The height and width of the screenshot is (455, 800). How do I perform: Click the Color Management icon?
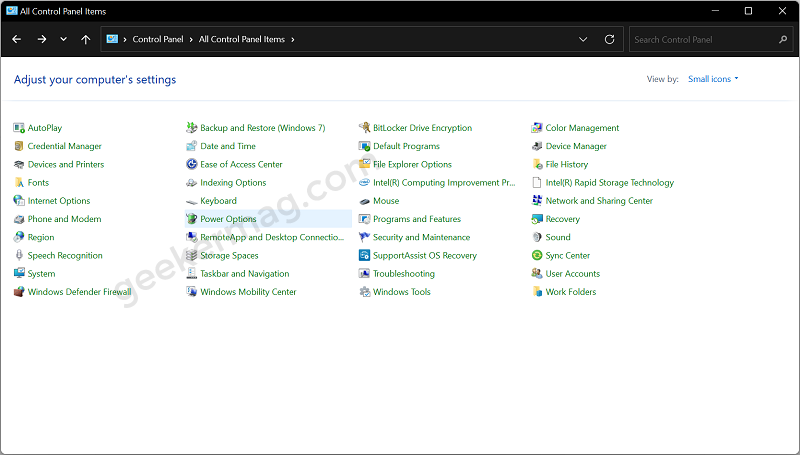(537, 128)
